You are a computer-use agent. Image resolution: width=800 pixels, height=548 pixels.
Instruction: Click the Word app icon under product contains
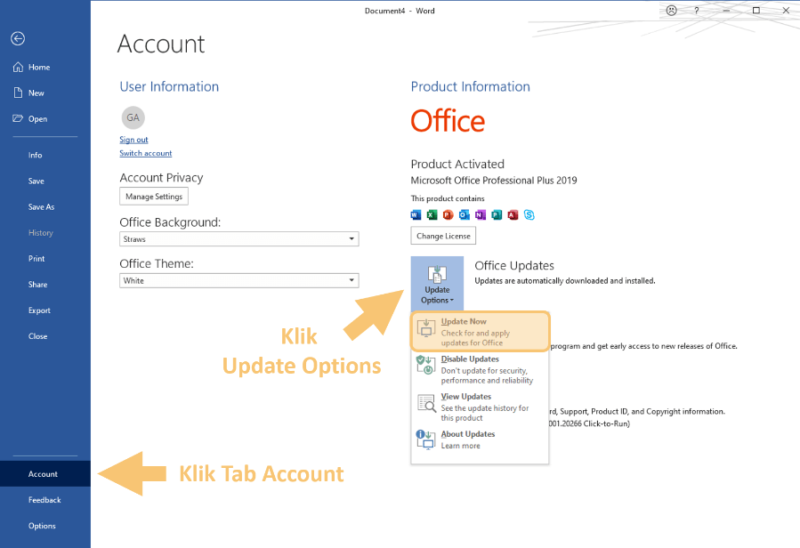(x=416, y=215)
